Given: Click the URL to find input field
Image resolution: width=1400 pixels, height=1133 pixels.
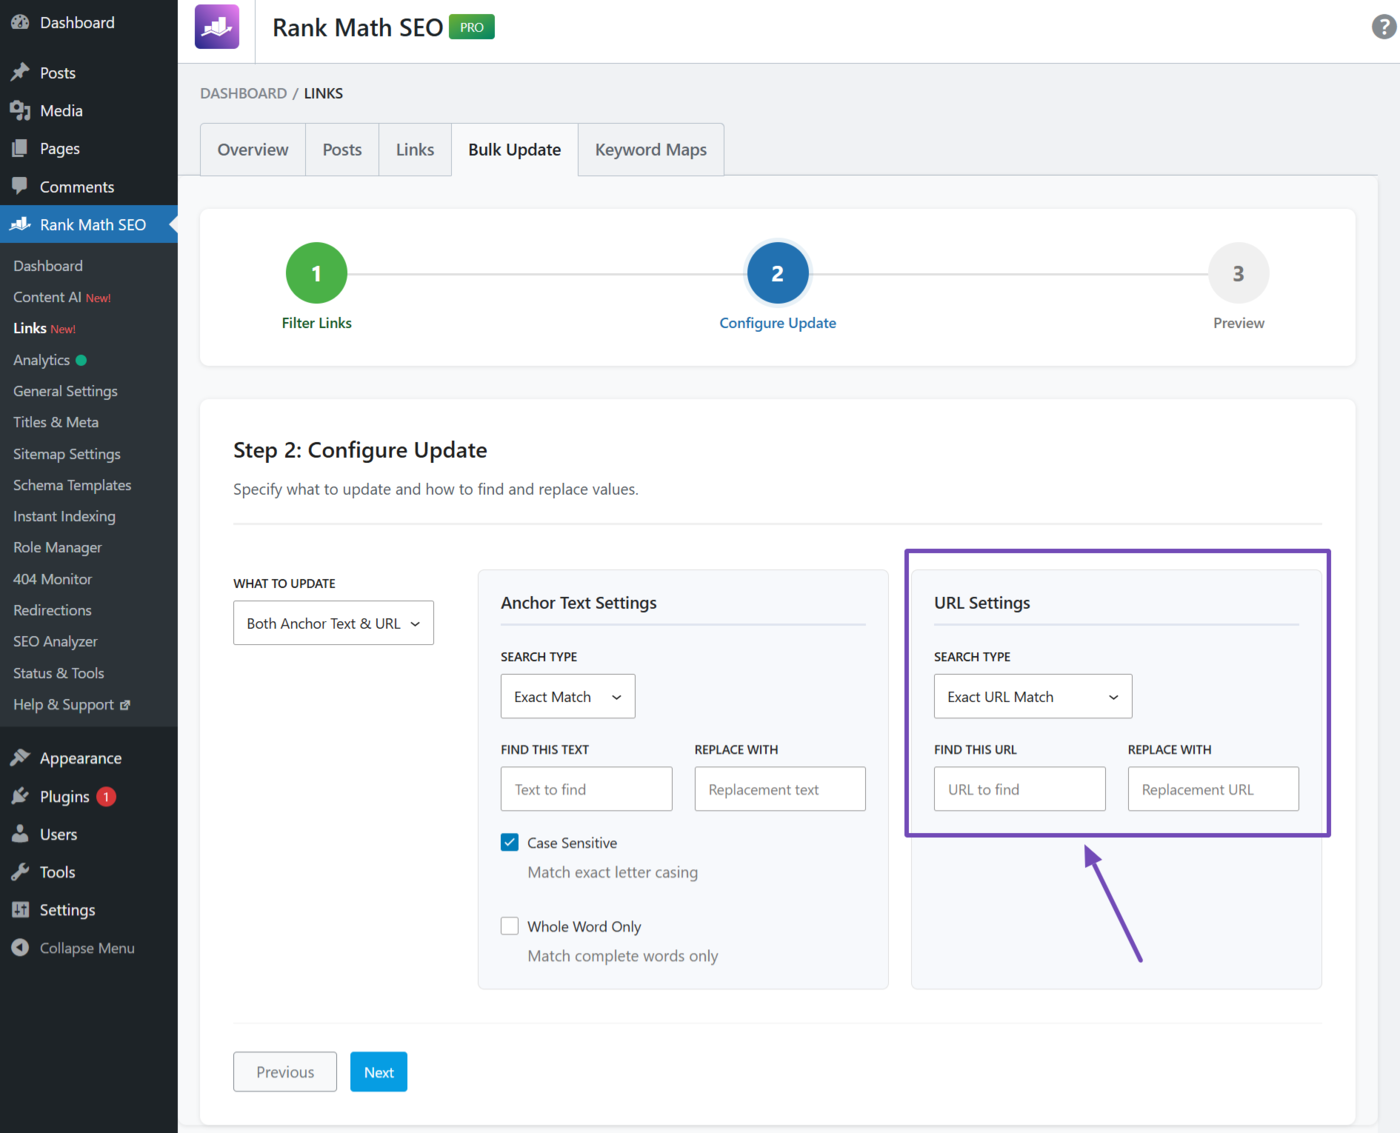Looking at the screenshot, I should pos(1019,789).
